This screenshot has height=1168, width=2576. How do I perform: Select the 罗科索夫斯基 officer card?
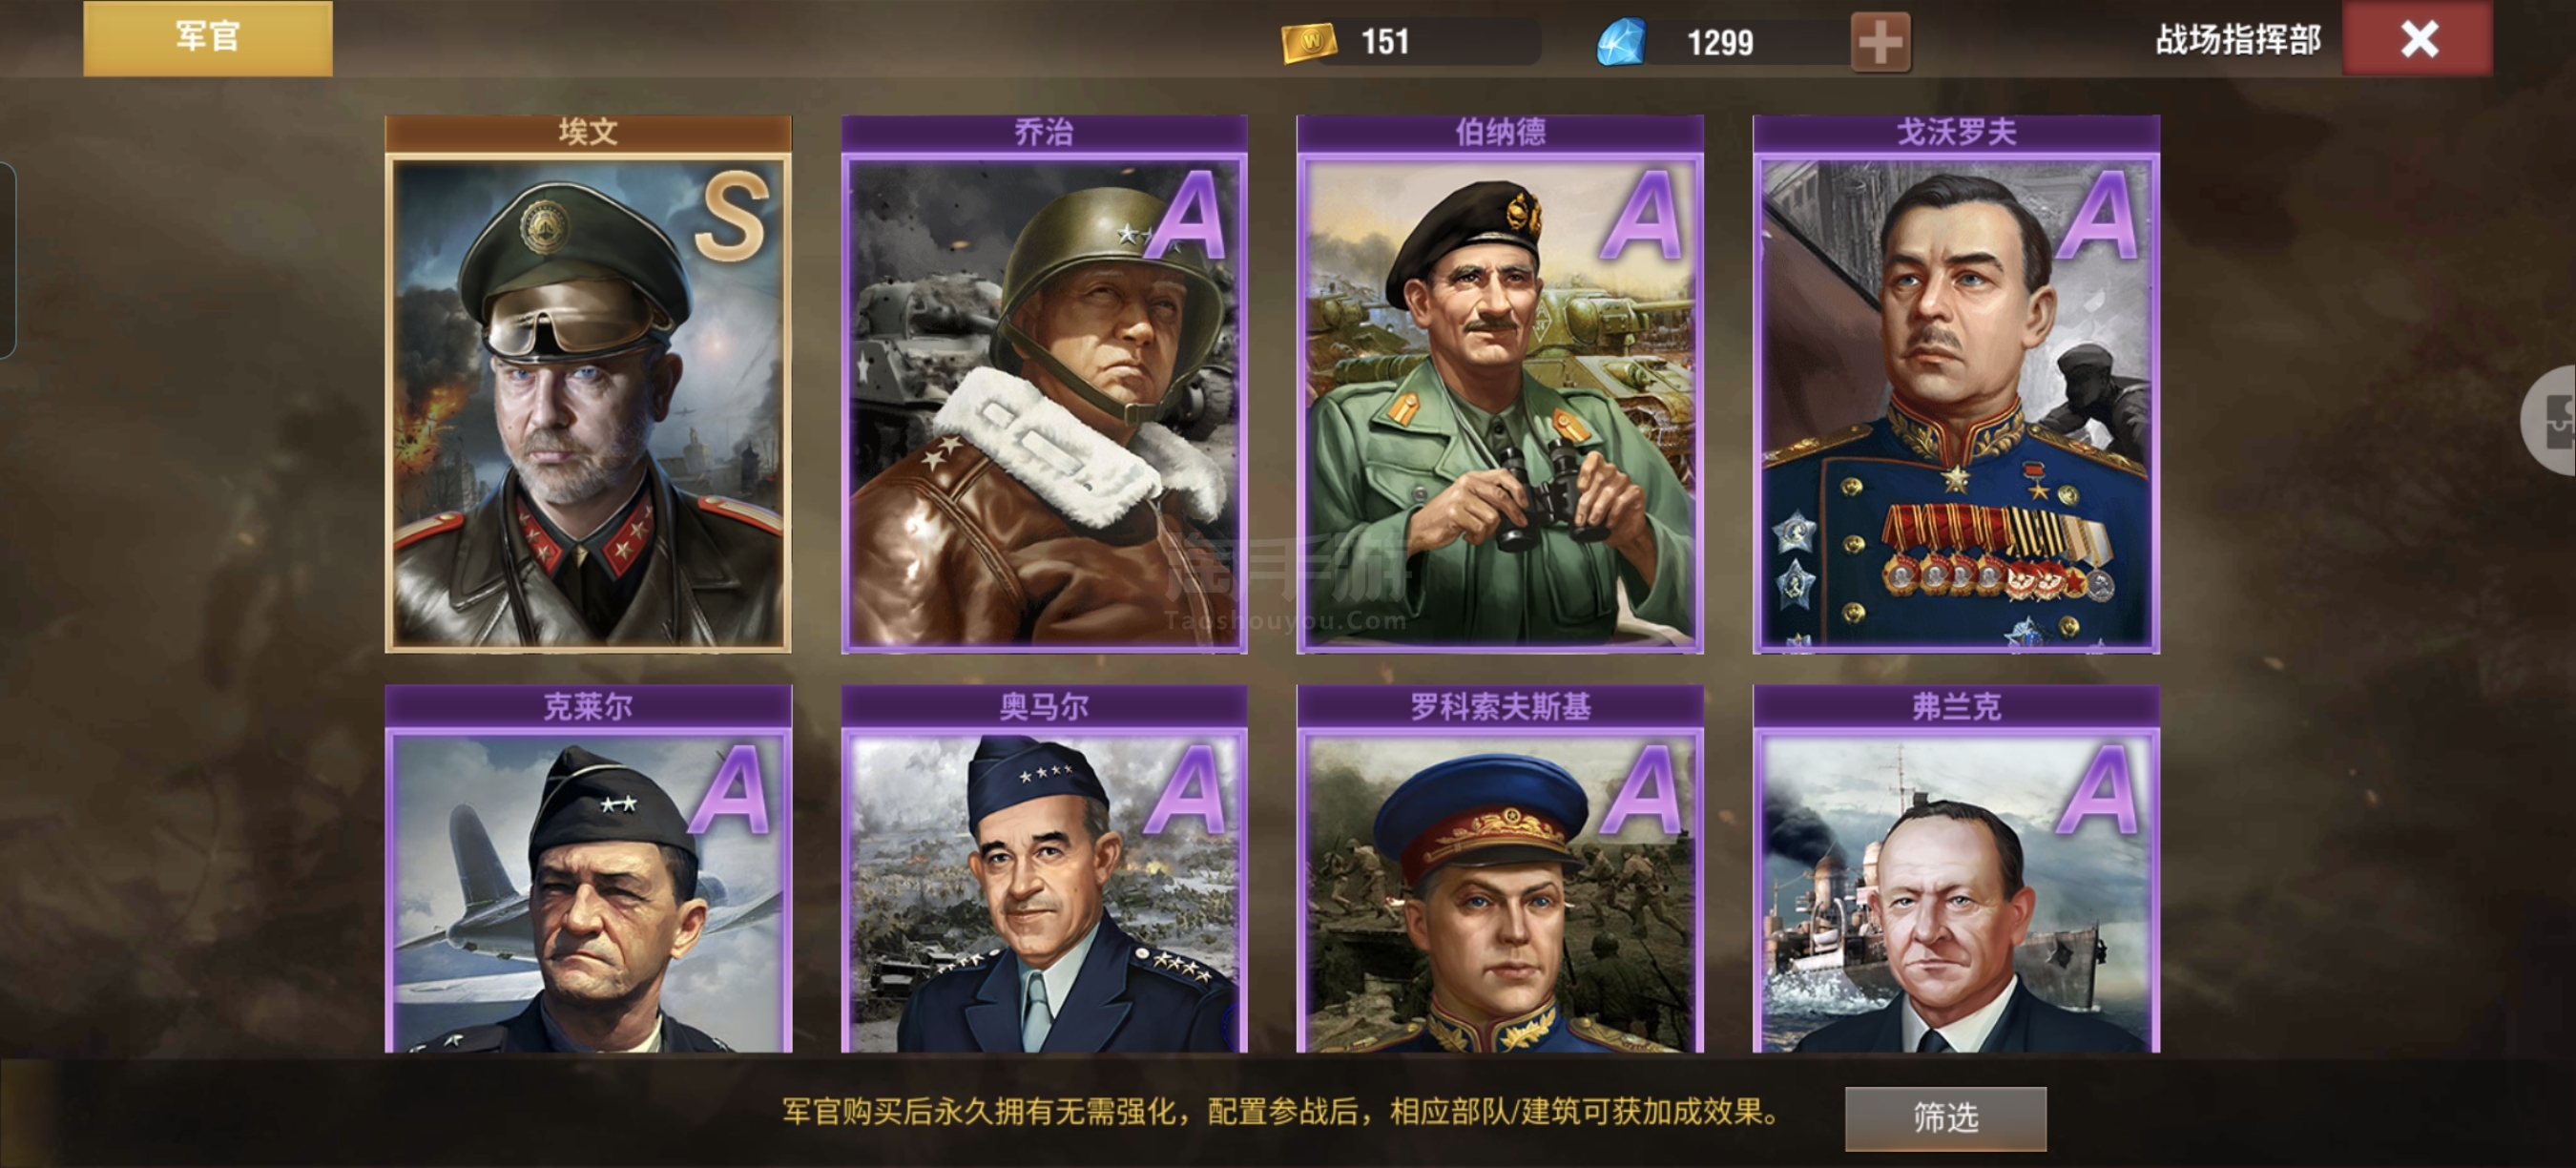click(1500, 869)
